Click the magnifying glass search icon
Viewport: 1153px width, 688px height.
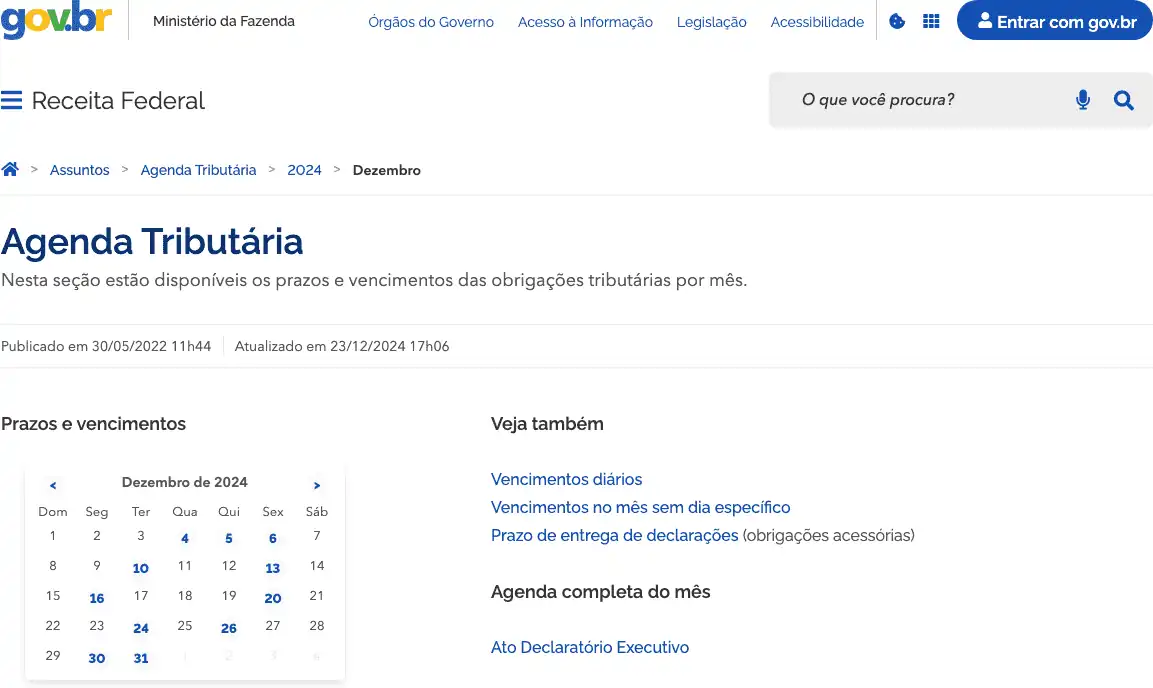1124,100
